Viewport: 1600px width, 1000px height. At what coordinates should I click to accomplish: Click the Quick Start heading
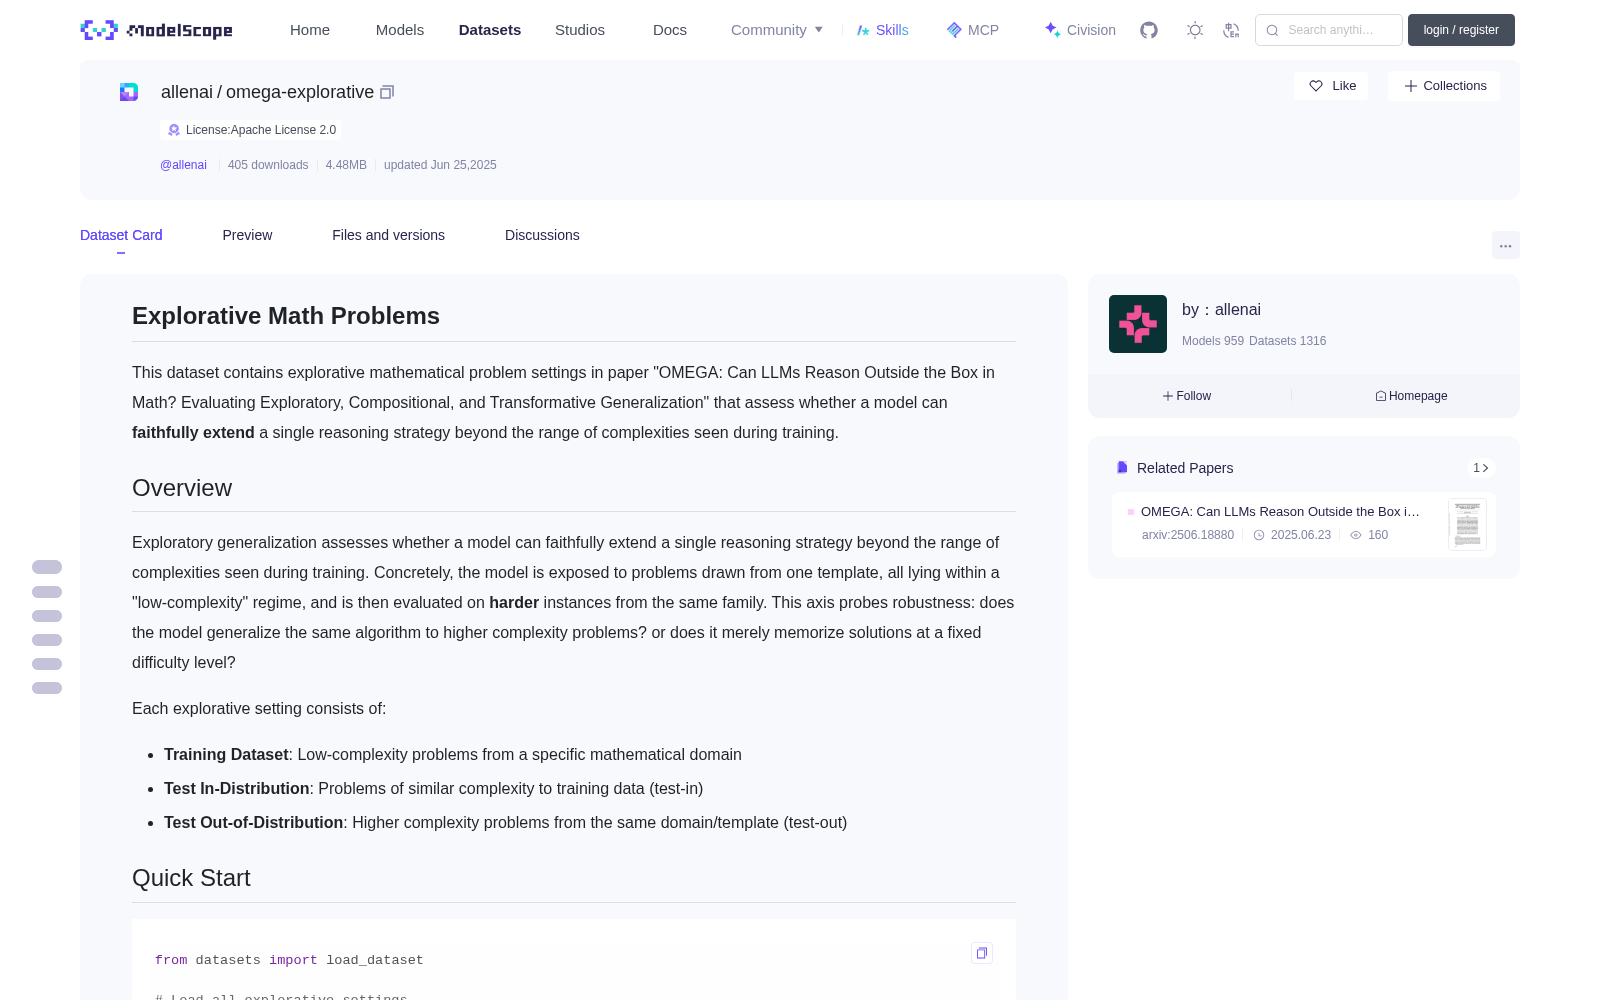(191, 878)
